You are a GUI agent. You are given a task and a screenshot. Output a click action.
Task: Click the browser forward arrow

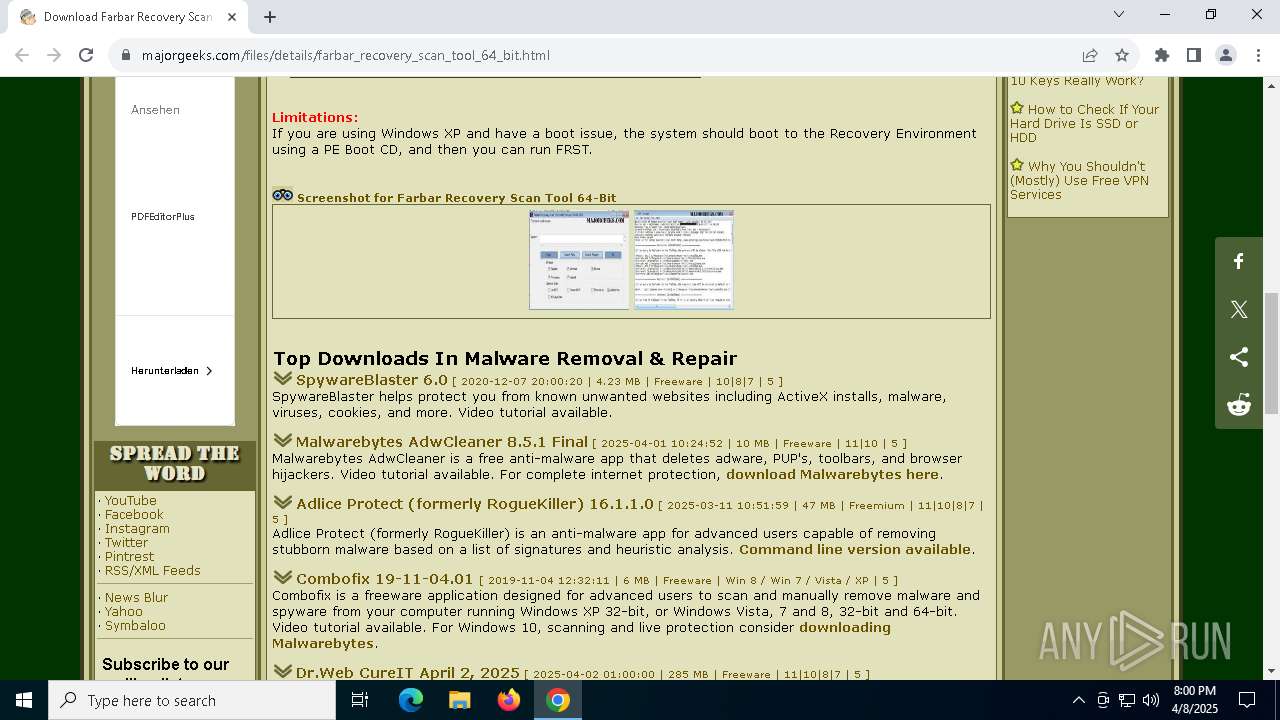[54, 55]
